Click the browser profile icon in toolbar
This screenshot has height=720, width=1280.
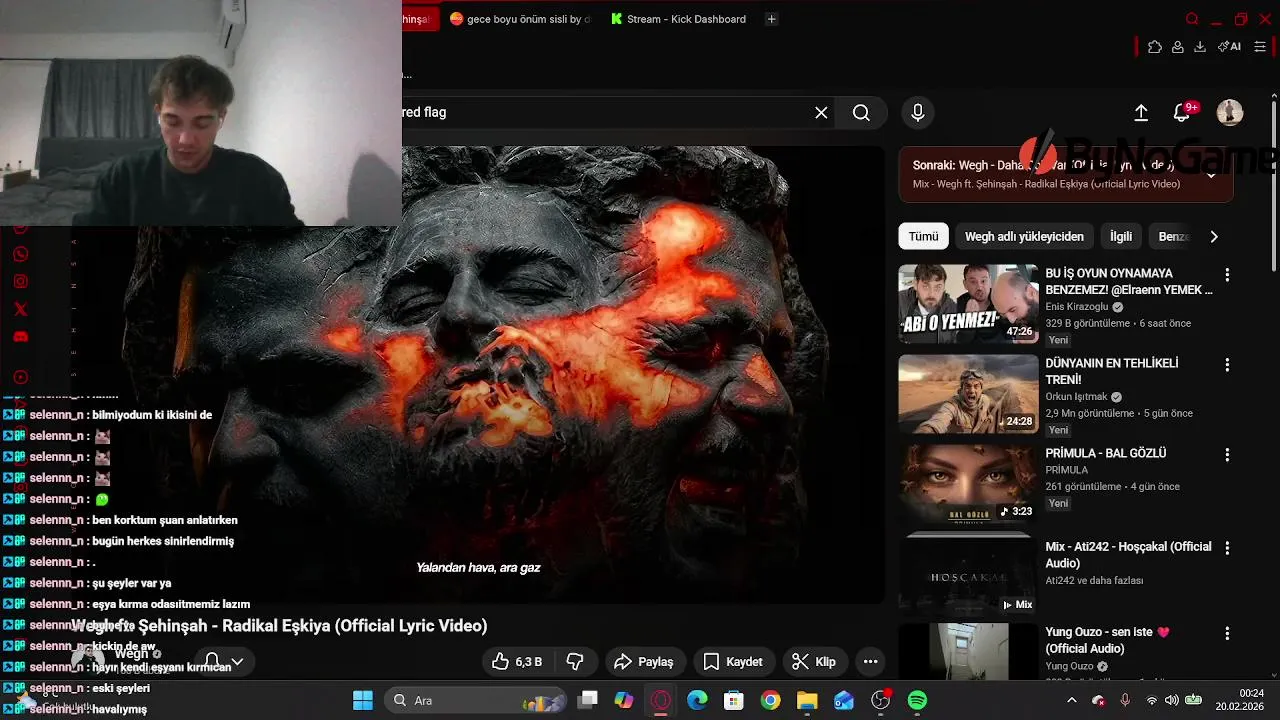pyautogui.click(x=1178, y=47)
